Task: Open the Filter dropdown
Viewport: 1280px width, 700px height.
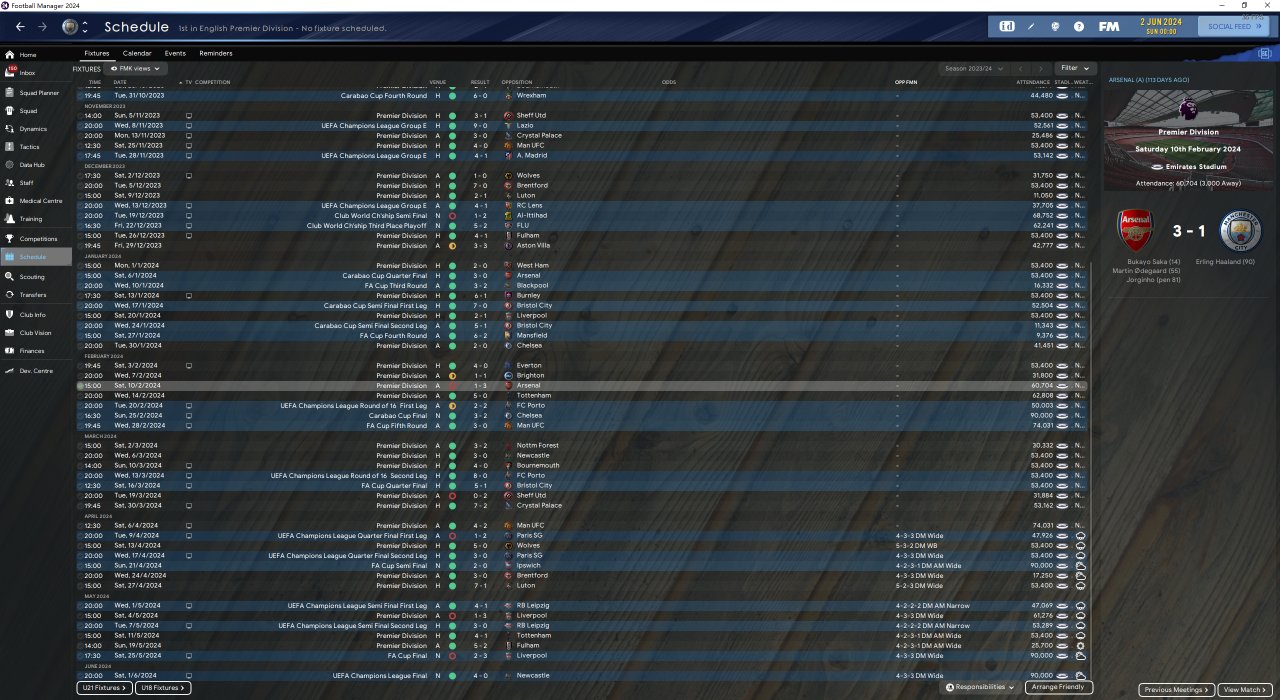Action: point(1075,69)
